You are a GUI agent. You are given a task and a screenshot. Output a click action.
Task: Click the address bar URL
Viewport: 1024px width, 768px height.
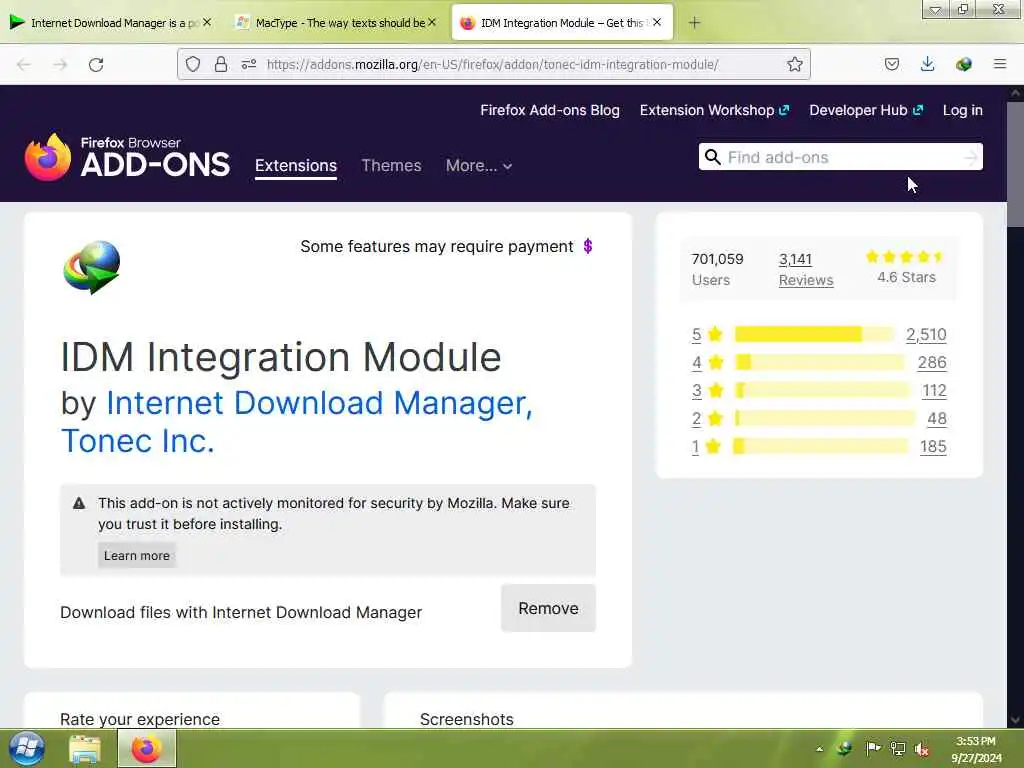[492, 65]
